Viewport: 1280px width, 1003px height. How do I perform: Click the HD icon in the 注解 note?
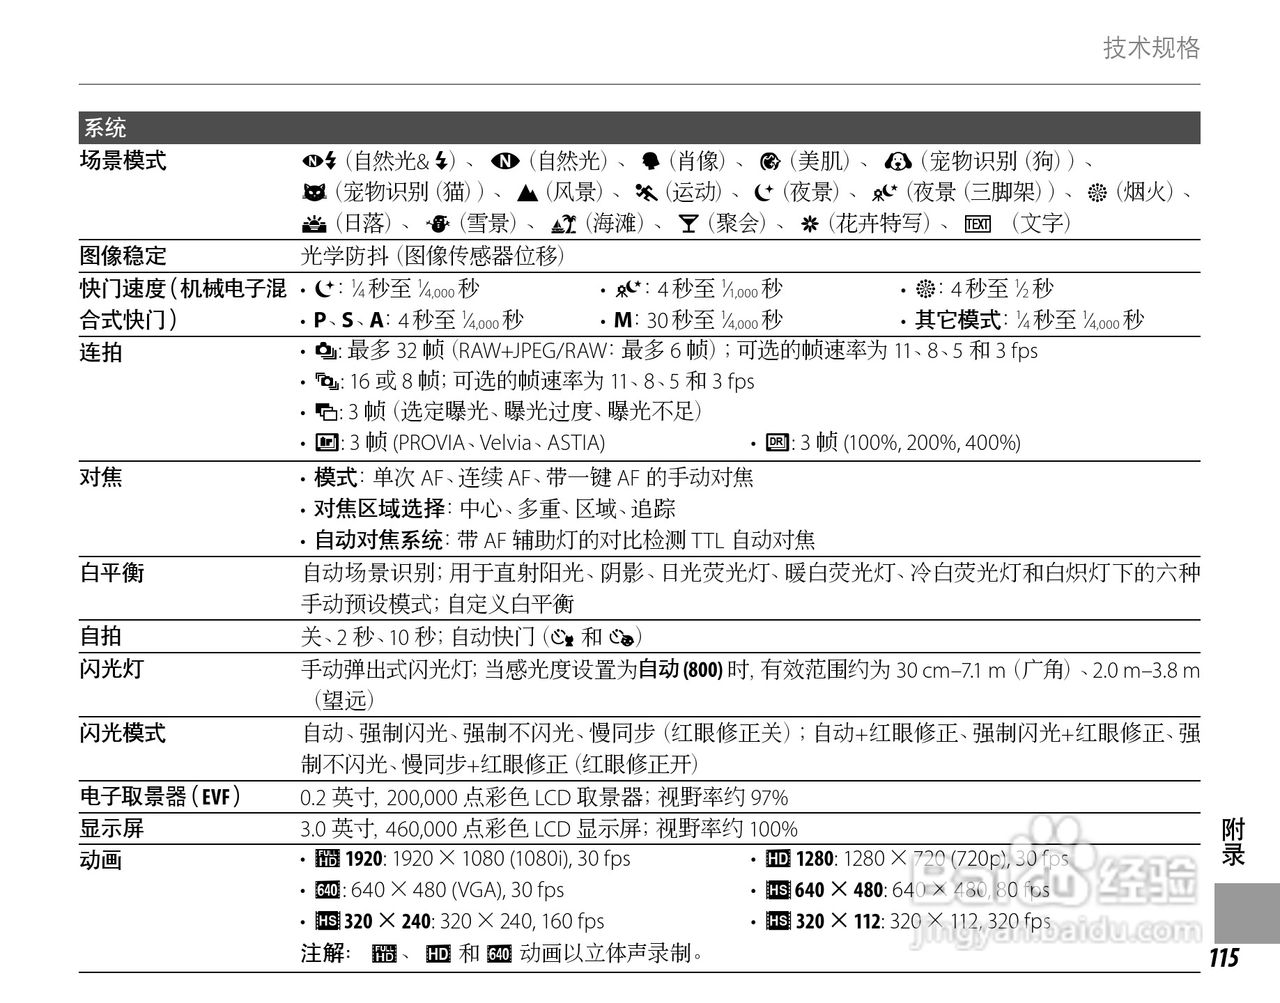[438, 954]
